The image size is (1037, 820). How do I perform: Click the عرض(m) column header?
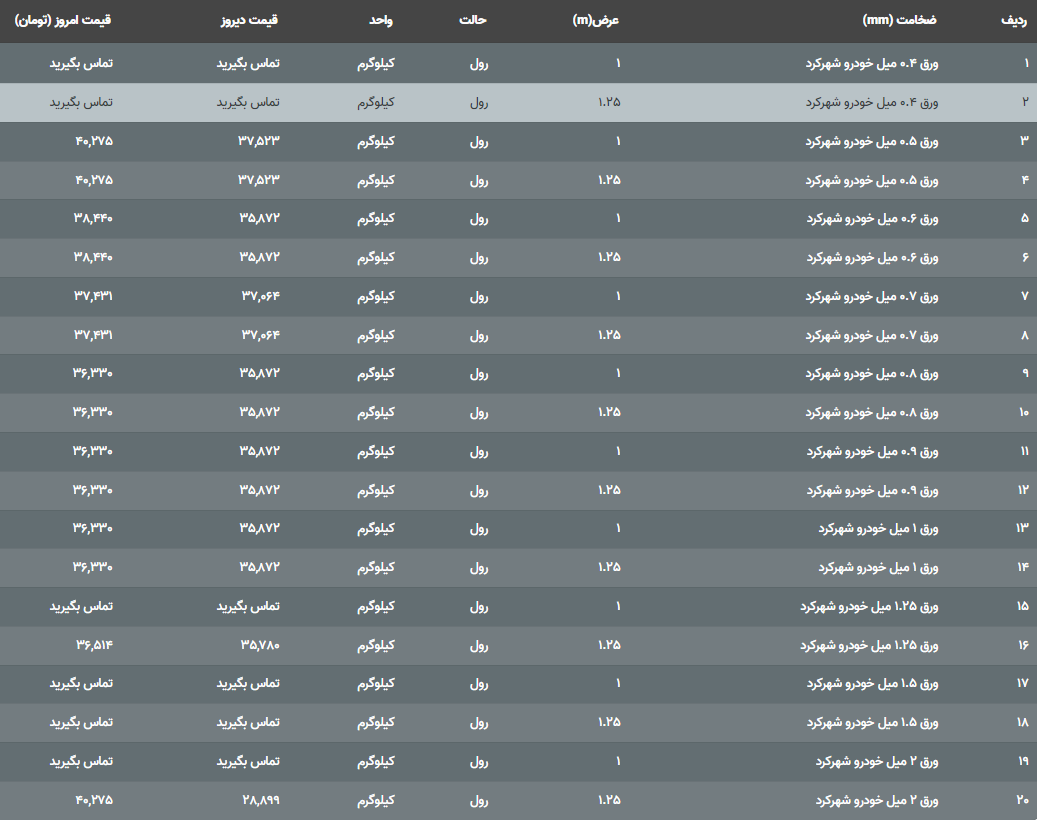point(597,21)
